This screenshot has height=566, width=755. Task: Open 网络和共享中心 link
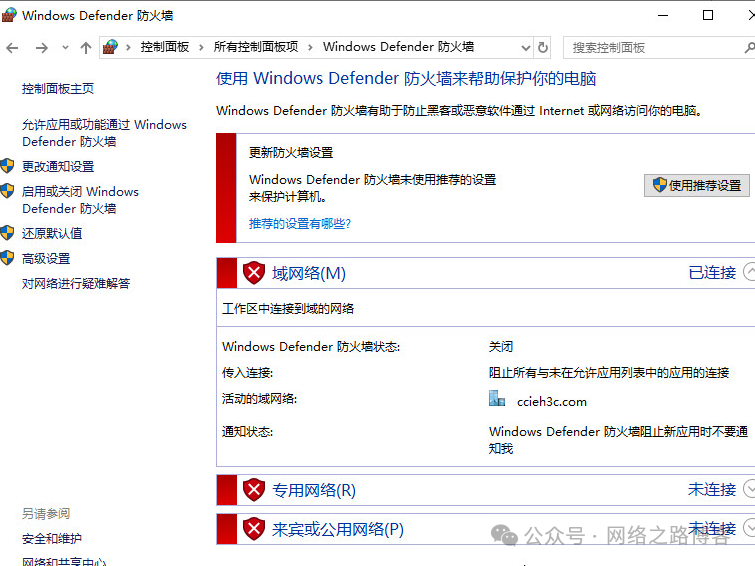(64, 562)
